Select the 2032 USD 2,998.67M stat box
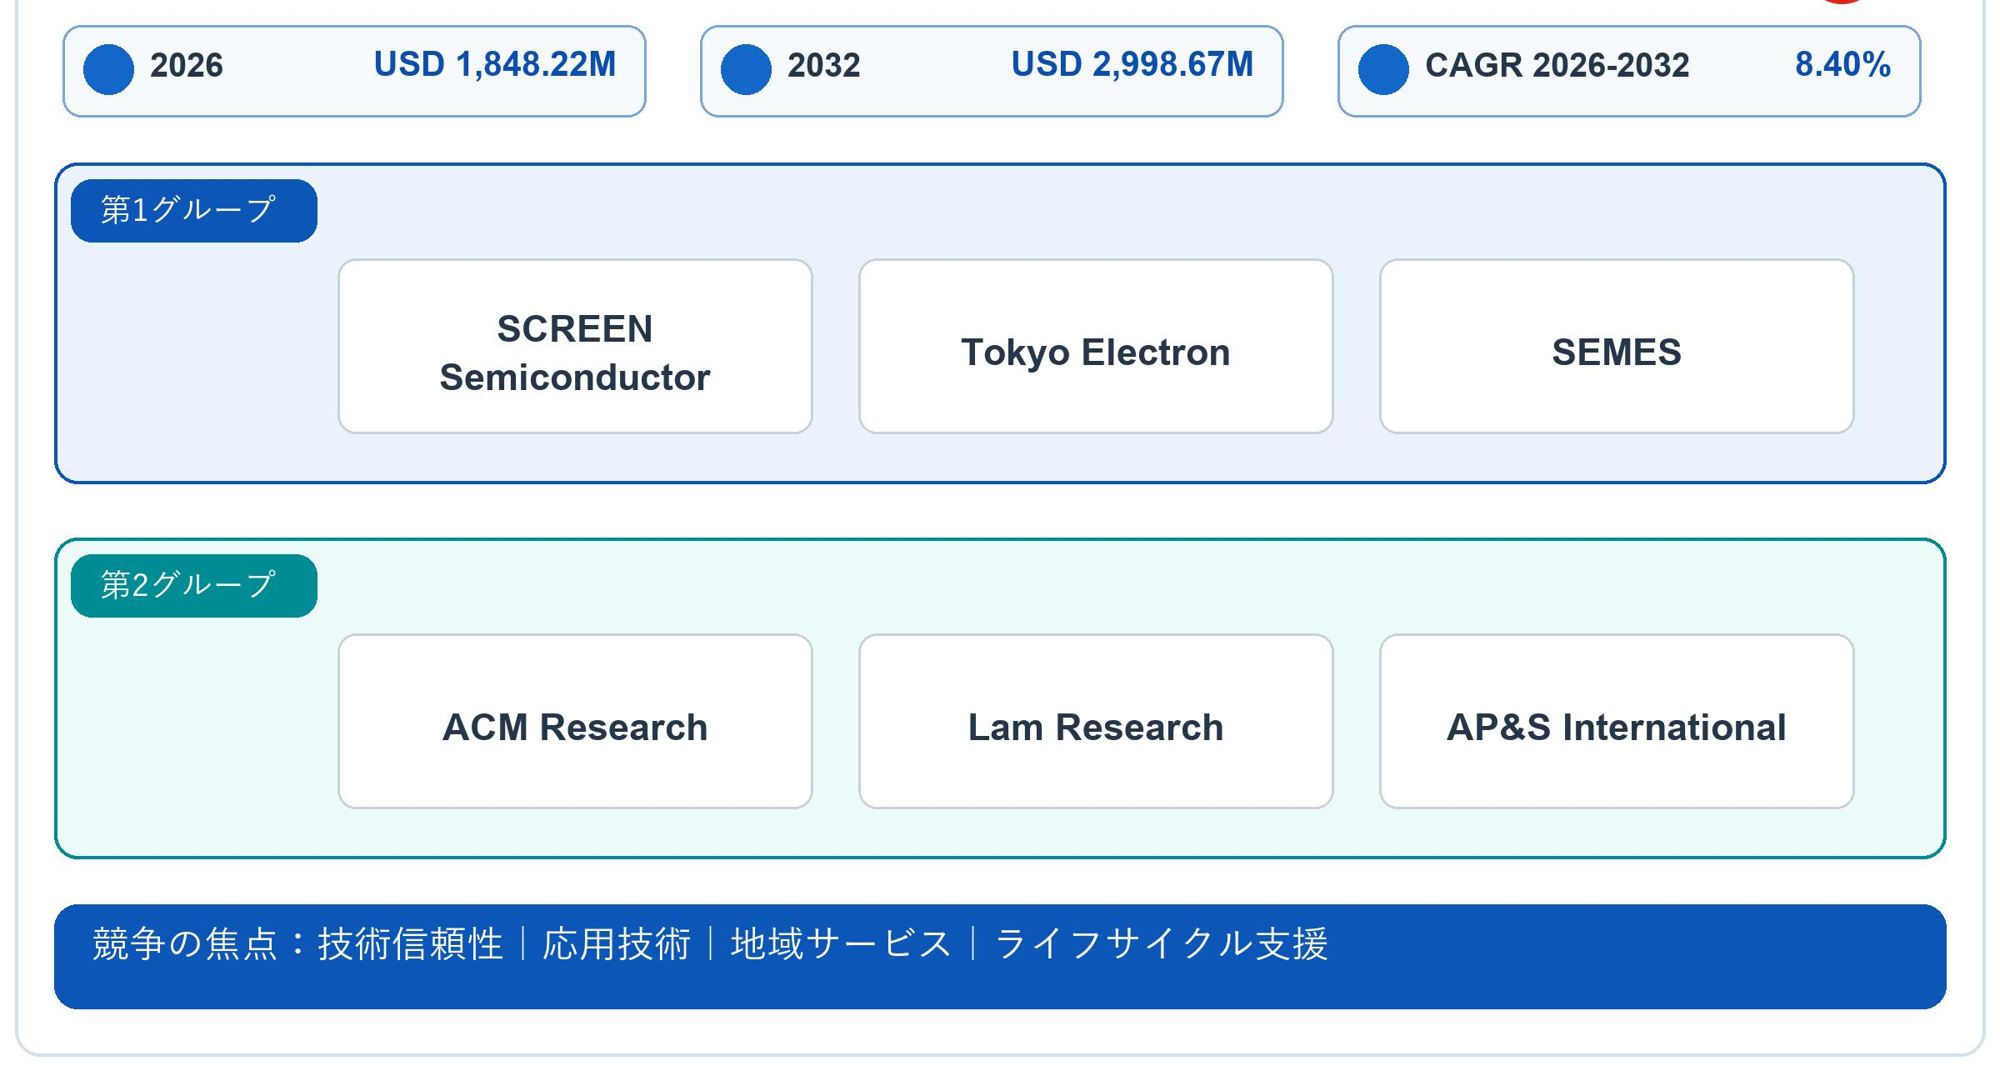The height and width of the screenshot is (1071, 2000). coord(992,71)
